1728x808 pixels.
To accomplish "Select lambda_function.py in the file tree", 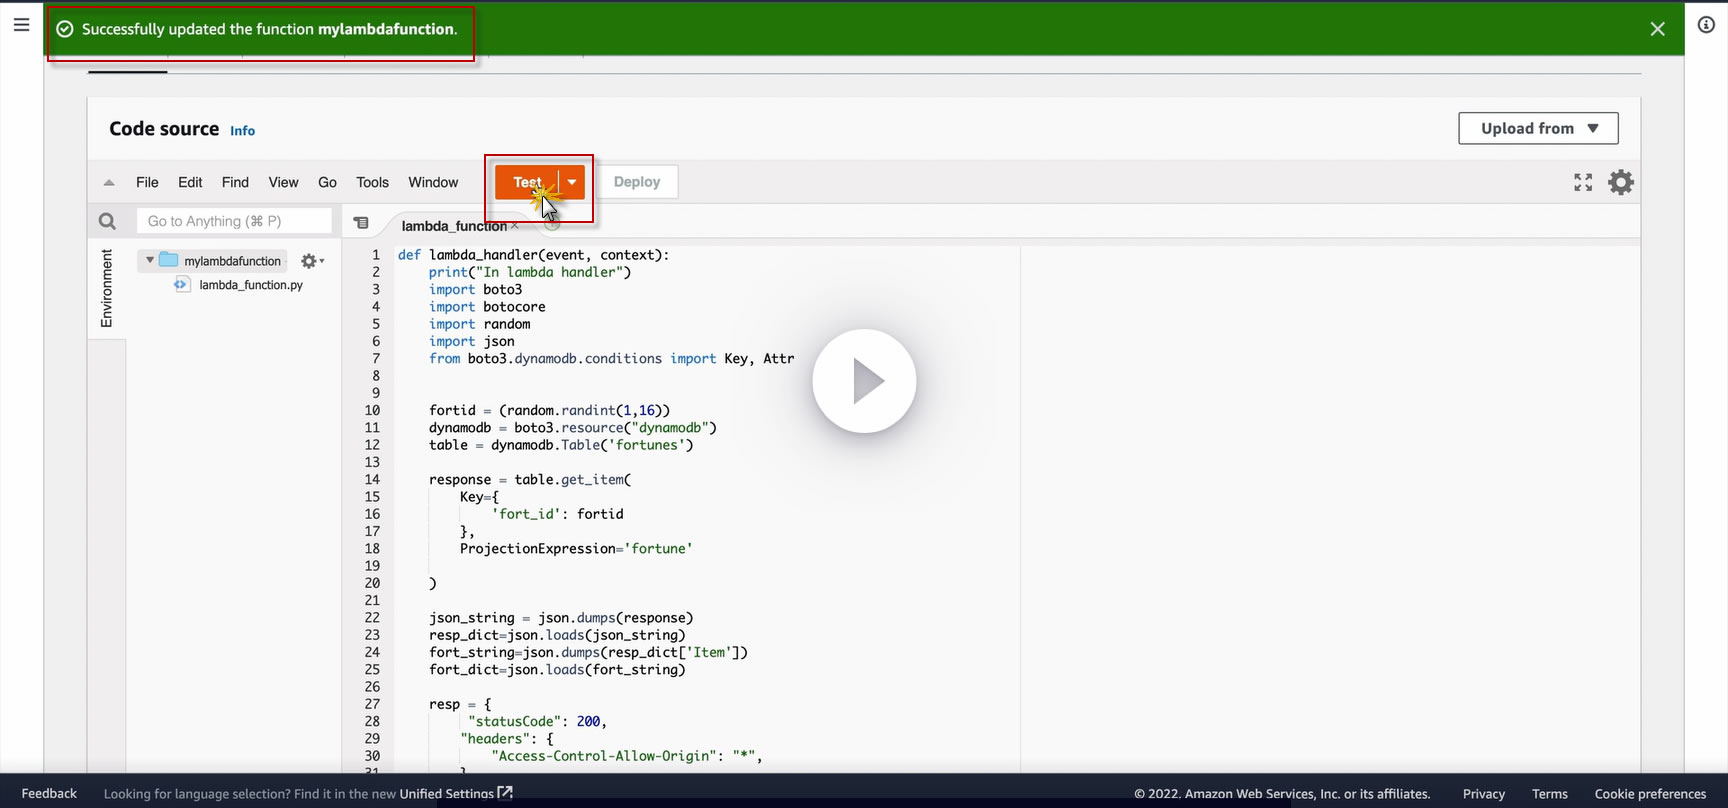I will point(251,285).
